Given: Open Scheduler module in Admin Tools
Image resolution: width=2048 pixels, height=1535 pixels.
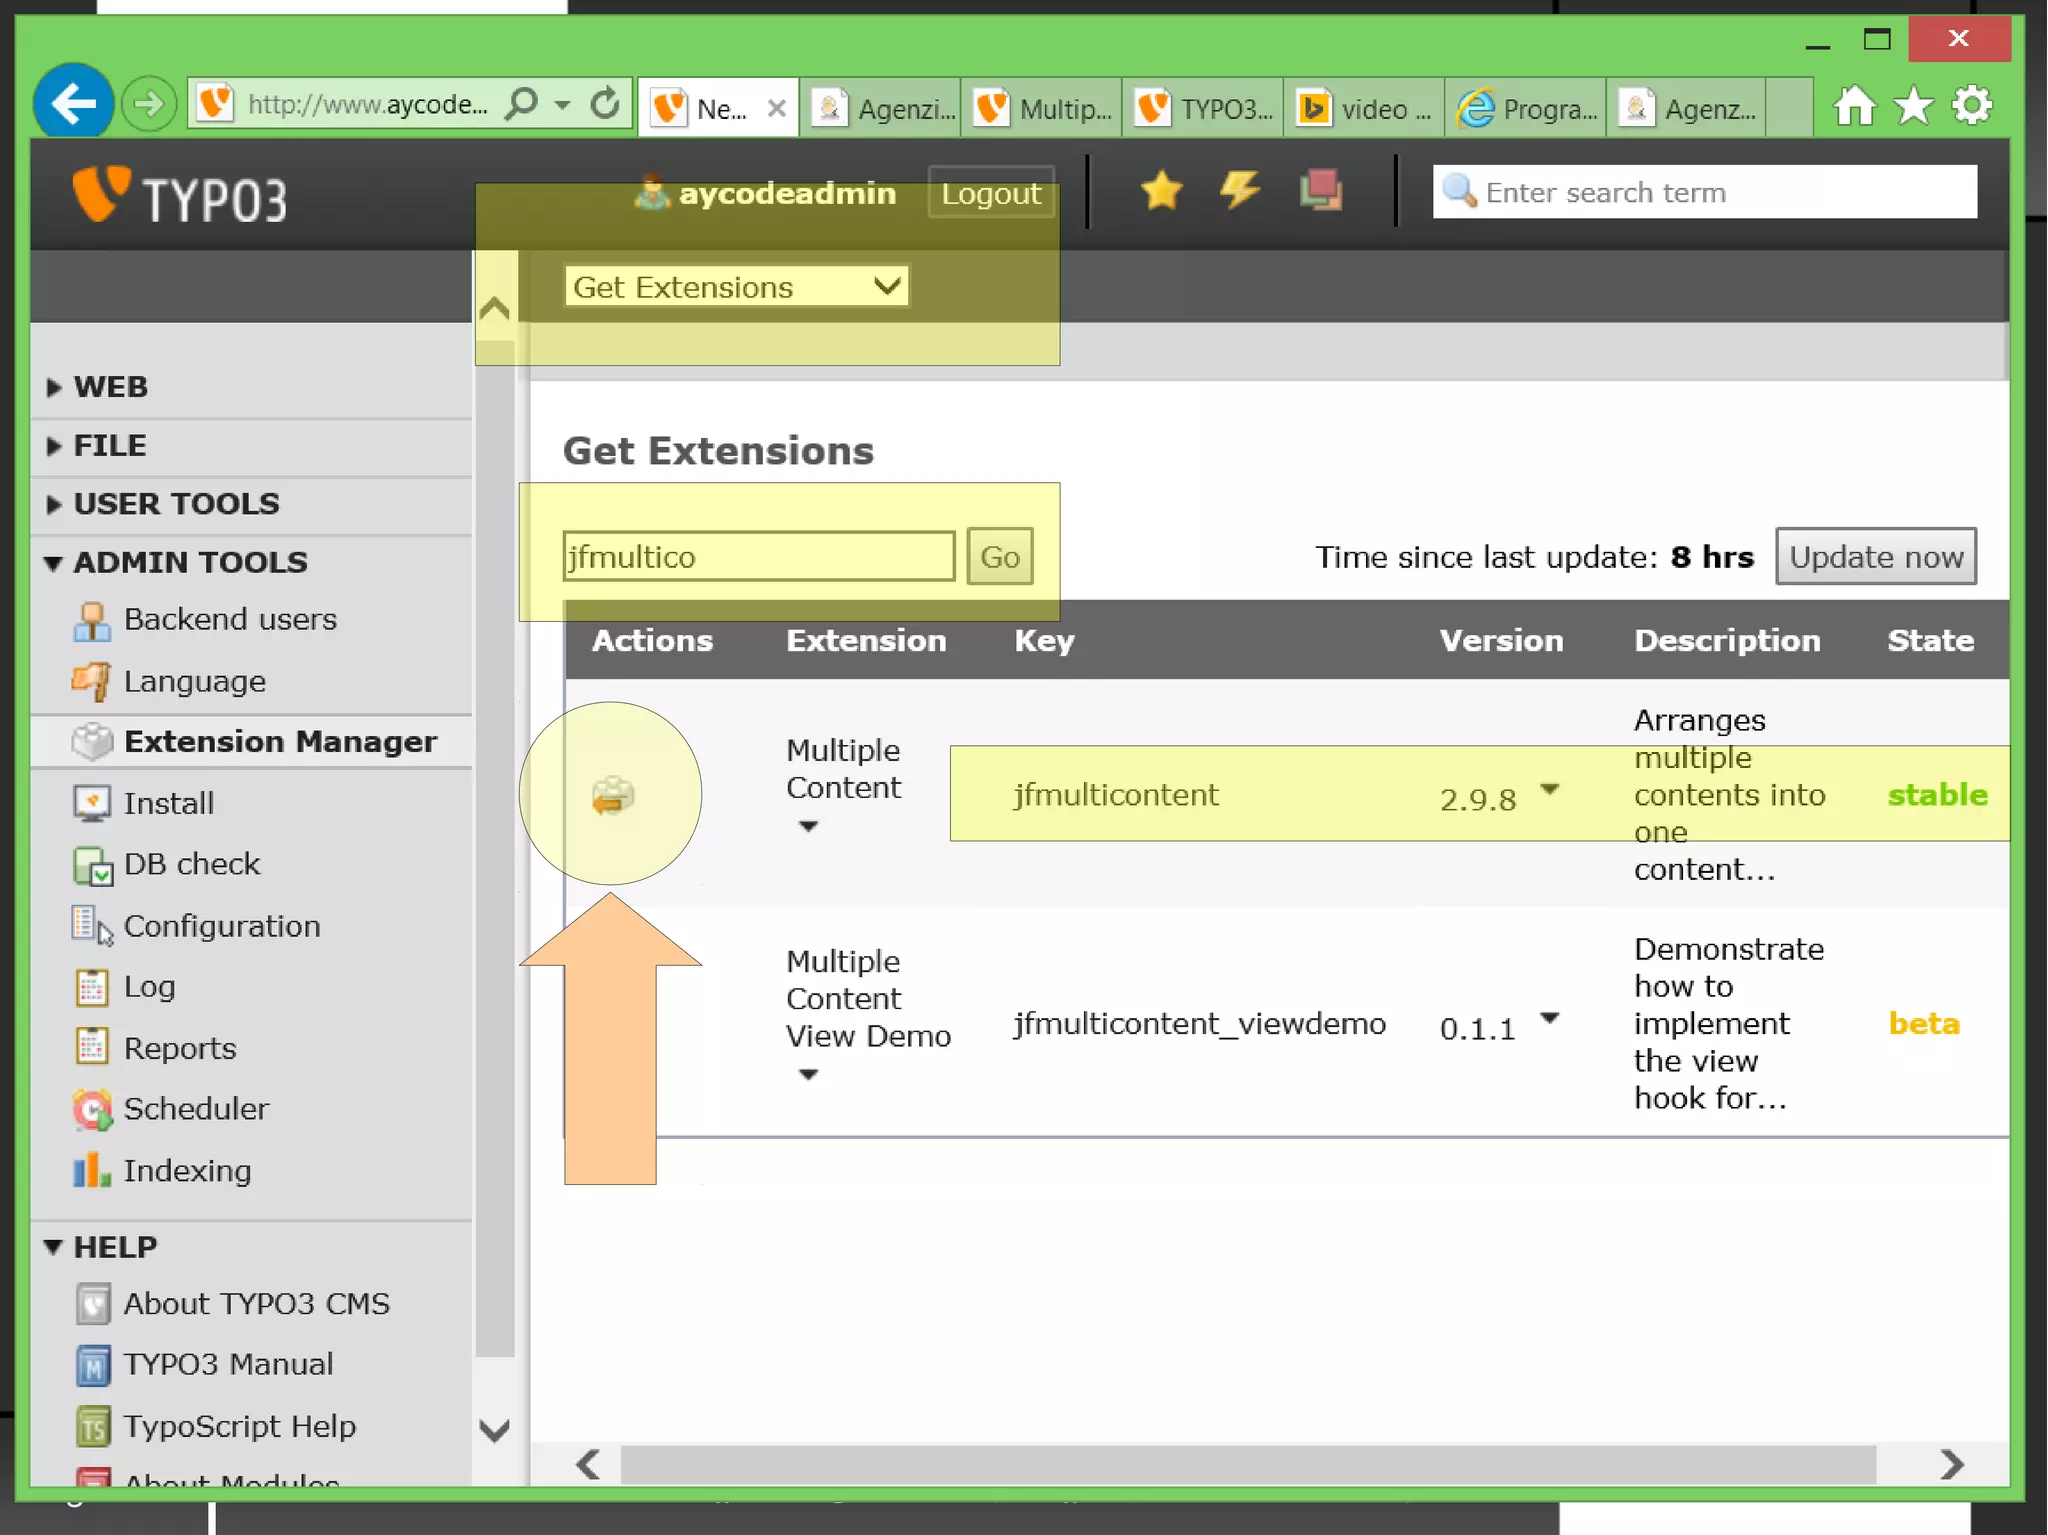Looking at the screenshot, I should point(195,1109).
